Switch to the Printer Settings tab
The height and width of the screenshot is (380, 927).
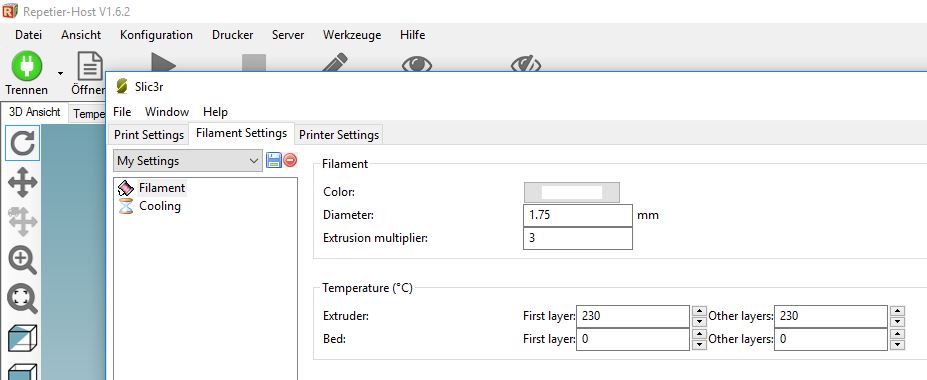pyautogui.click(x=339, y=135)
